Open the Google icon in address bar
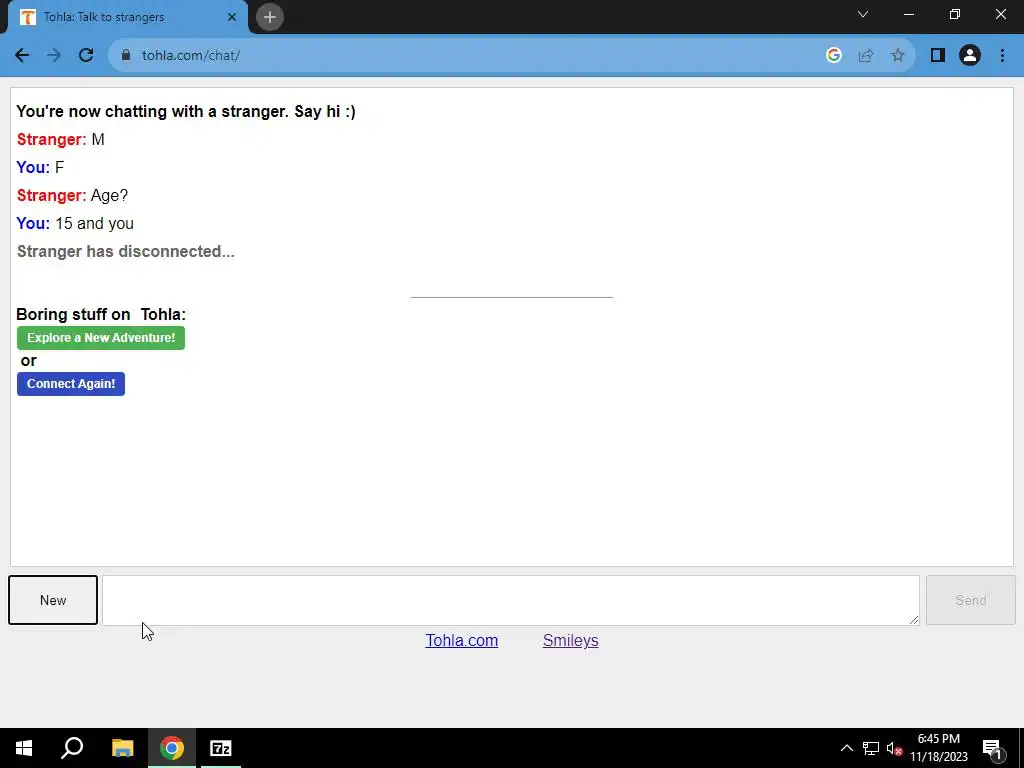The width and height of the screenshot is (1024, 768). click(833, 56)
